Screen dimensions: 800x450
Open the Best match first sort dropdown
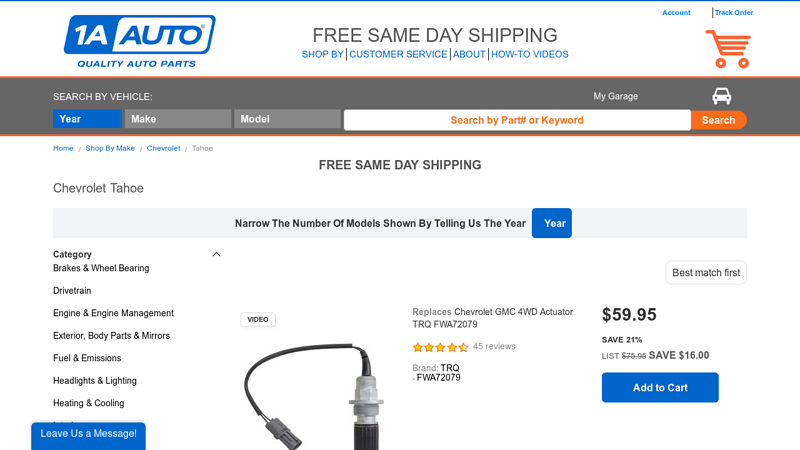(x=706, y=273)
